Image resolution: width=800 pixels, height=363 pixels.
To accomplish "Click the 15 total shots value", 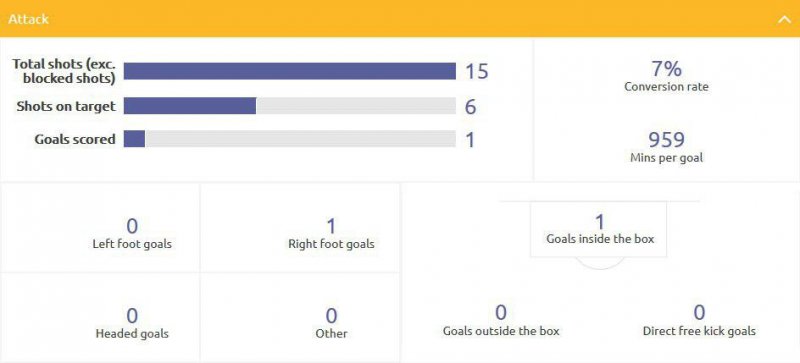I will [x=477, y=71].
